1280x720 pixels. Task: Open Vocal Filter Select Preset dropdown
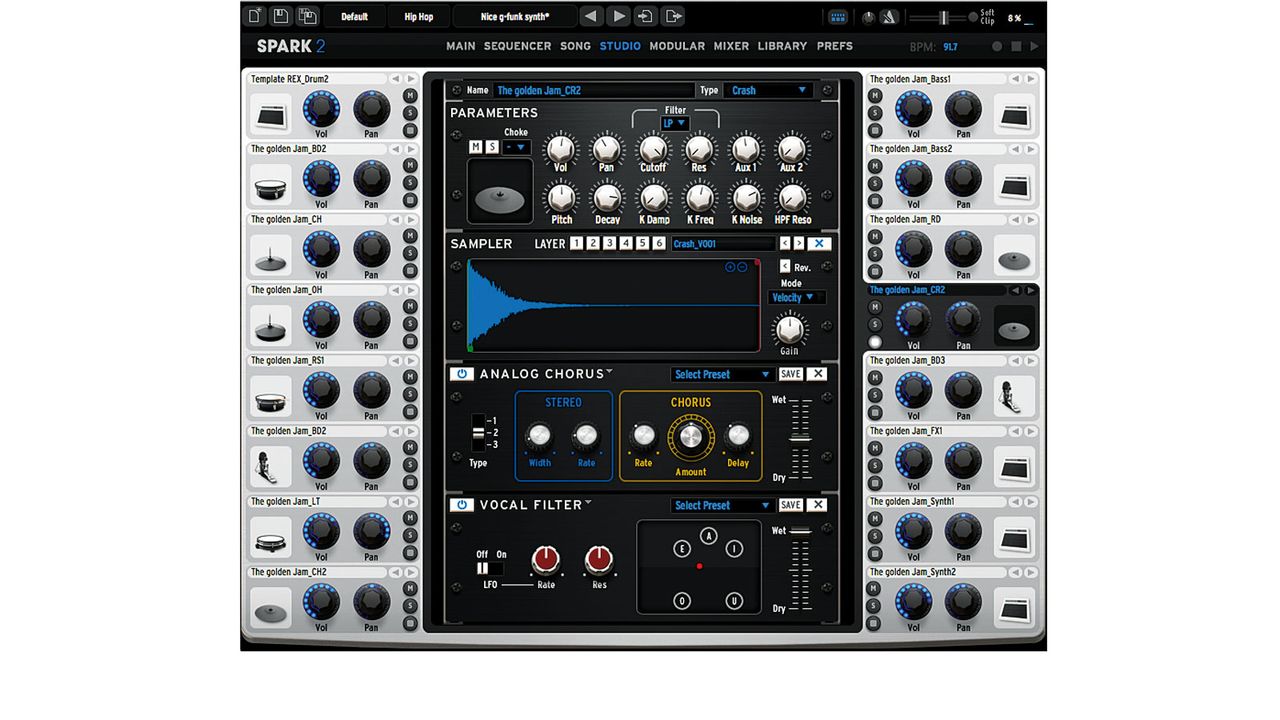pyautogui.click(x=723, y=505)
